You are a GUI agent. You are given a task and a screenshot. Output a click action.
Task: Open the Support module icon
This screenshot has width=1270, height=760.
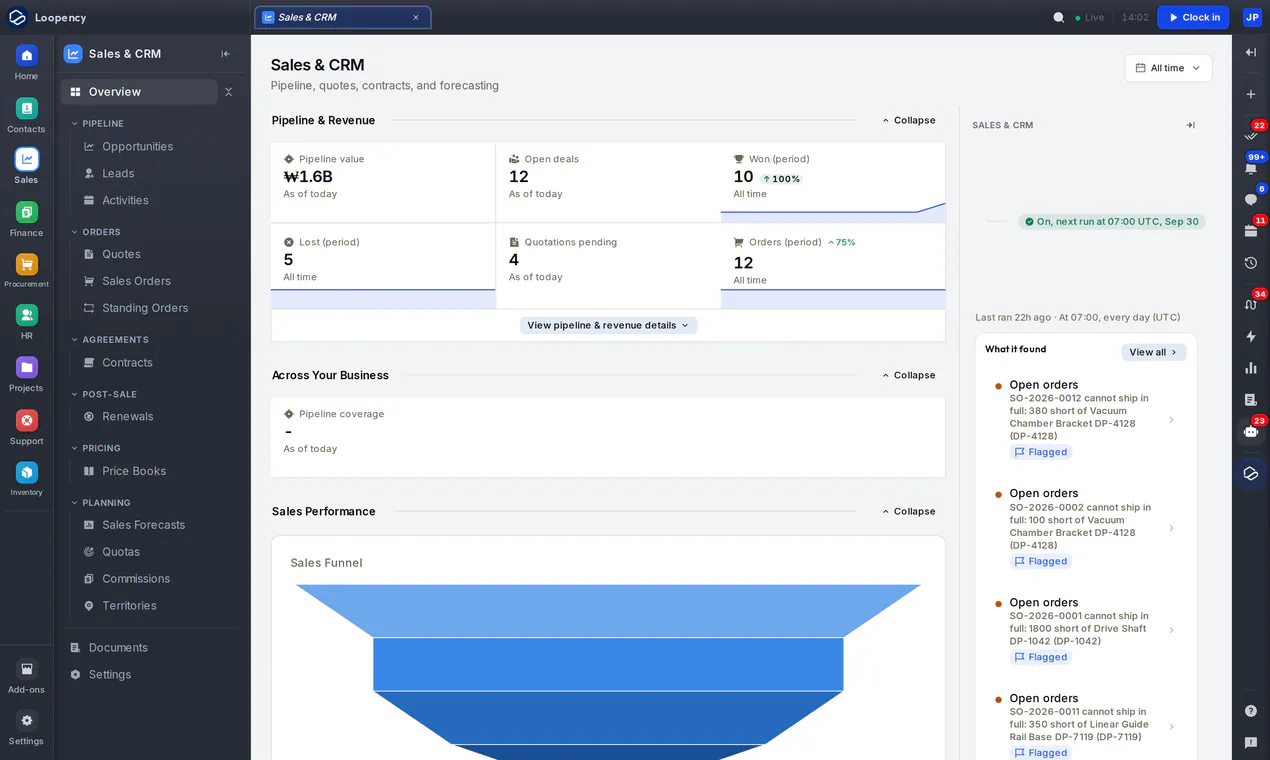click(27, 420)
